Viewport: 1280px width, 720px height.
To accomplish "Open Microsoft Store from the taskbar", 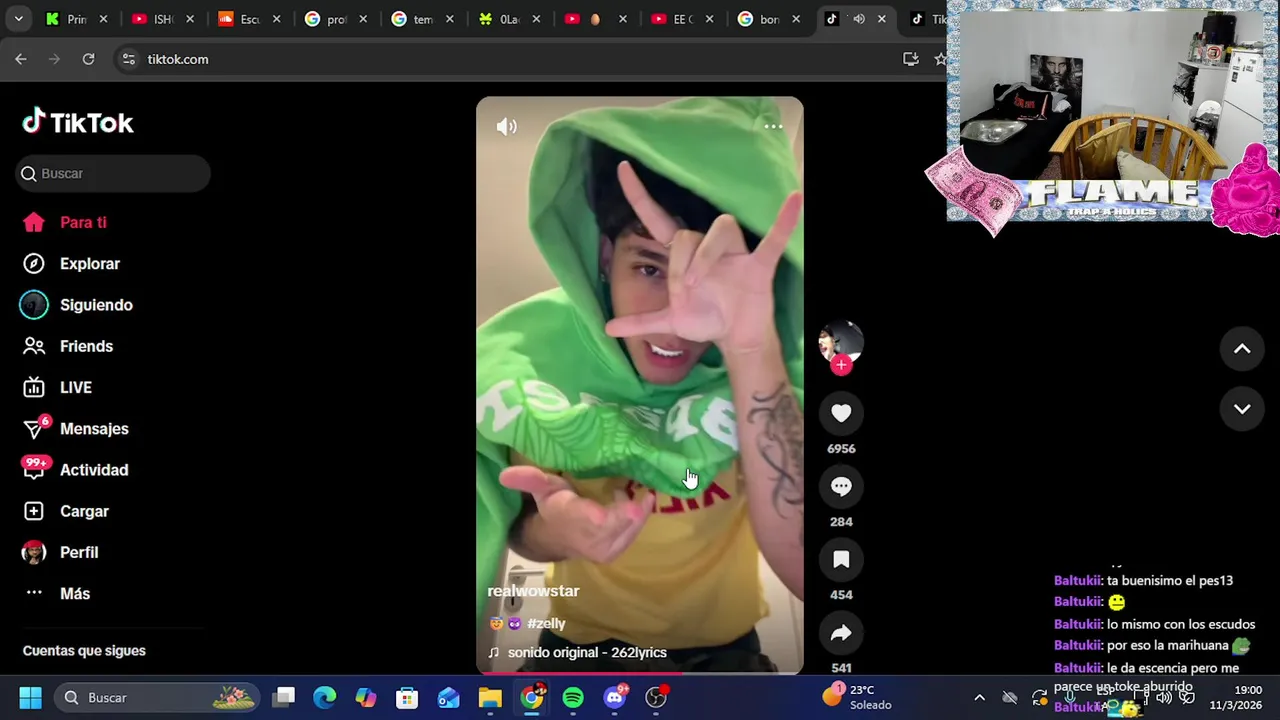I will [407, 697].
